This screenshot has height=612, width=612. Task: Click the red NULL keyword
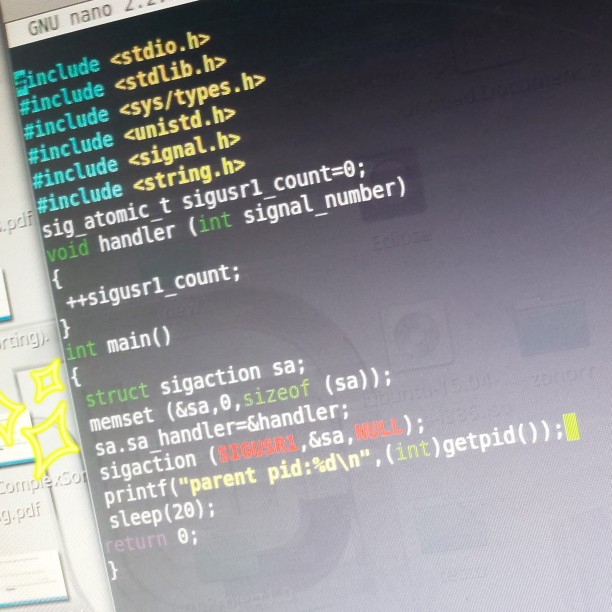378,429
